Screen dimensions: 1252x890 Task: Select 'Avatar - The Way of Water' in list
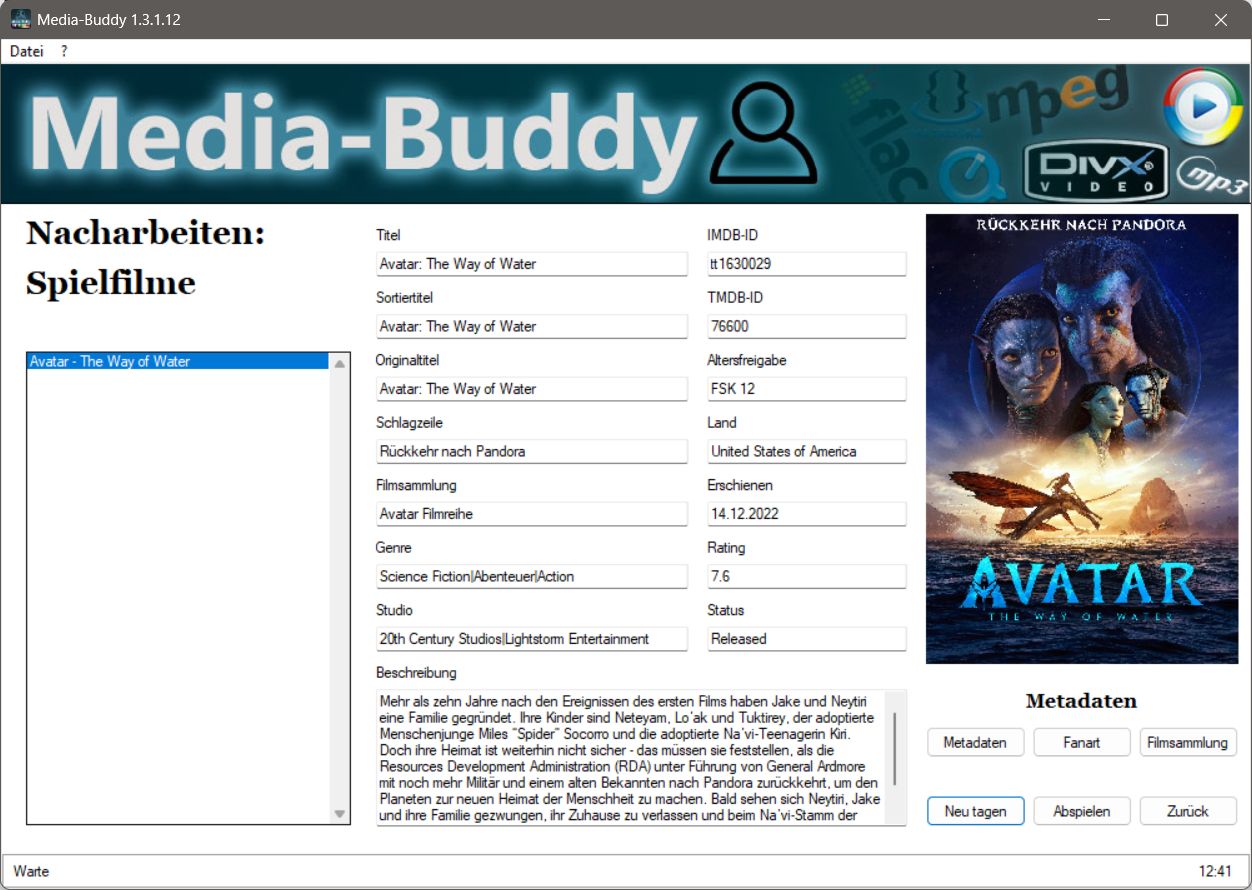[x=178, y=362]
